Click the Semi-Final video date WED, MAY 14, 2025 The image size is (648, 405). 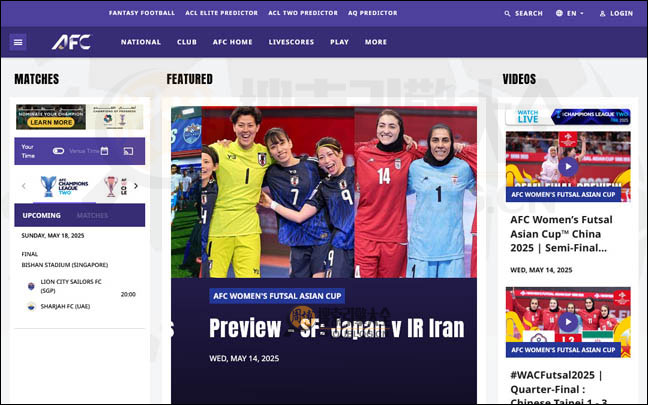click(541, 270)
